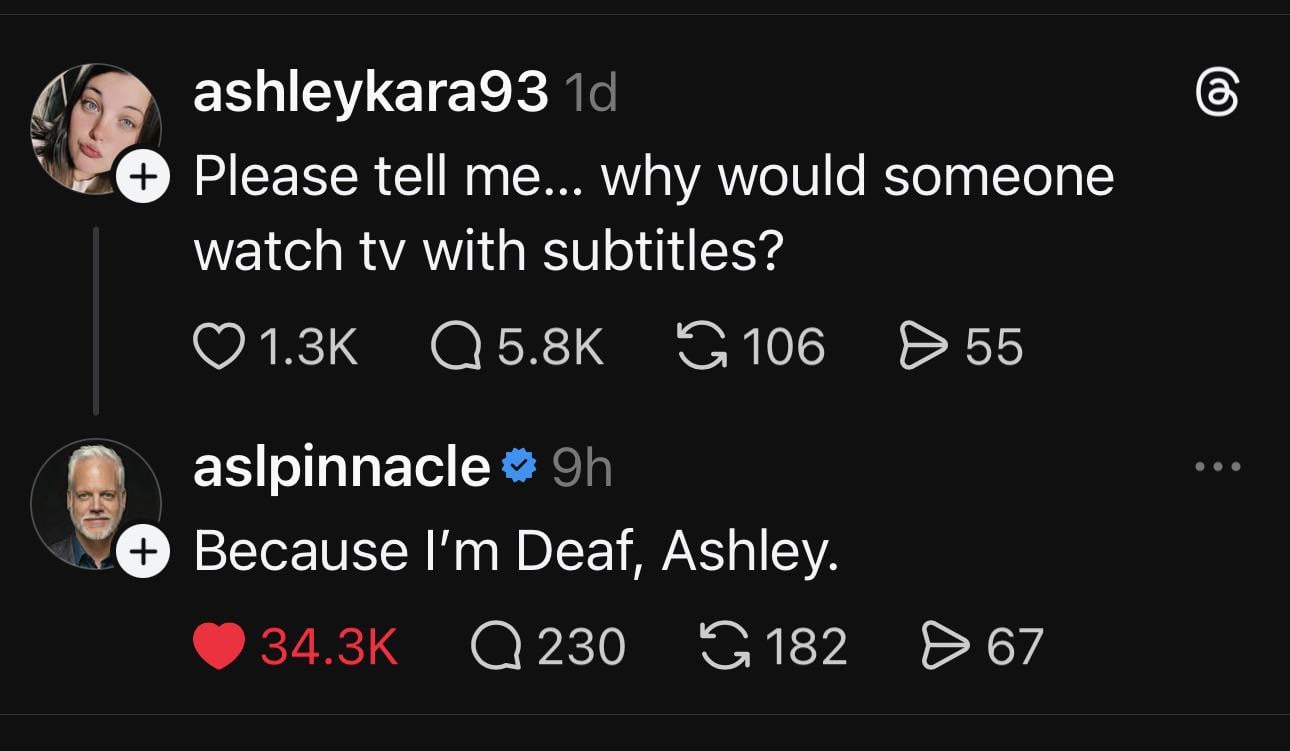Screen dimensions: 1290x751
Task: Share ashleykara93's post via send icon
Action: (x=923, y=347)
